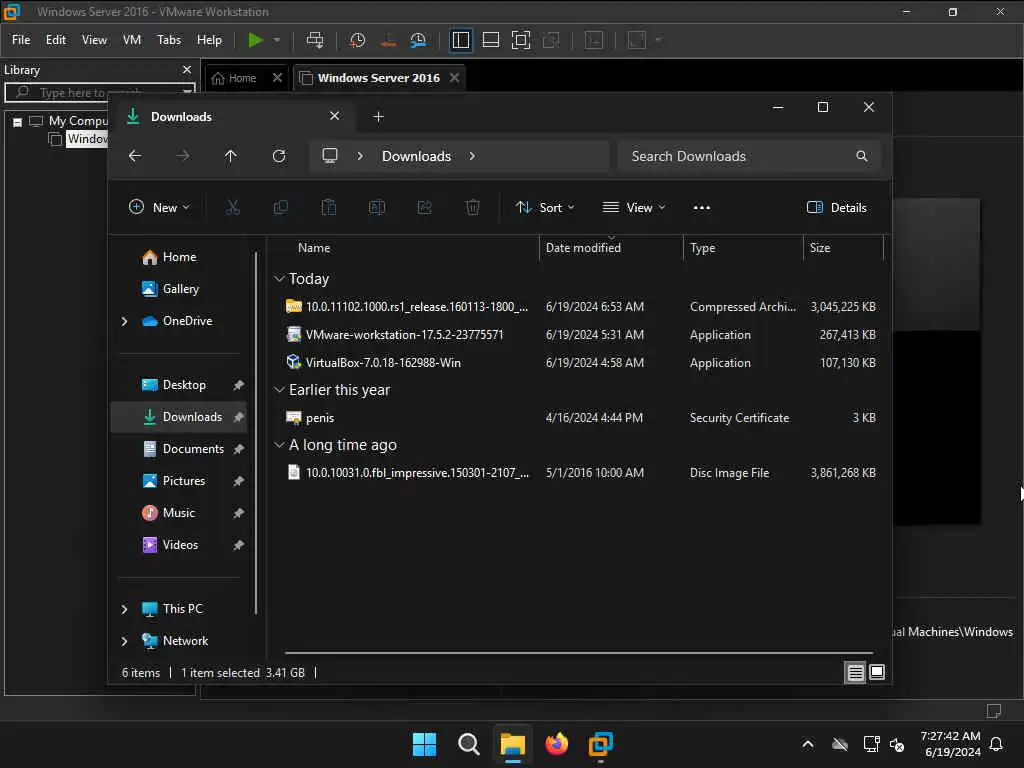Image resolution: width=1024 pixels, height=768 pixels.
Task: Close the VMware Library panel
Action: [187, 69]
